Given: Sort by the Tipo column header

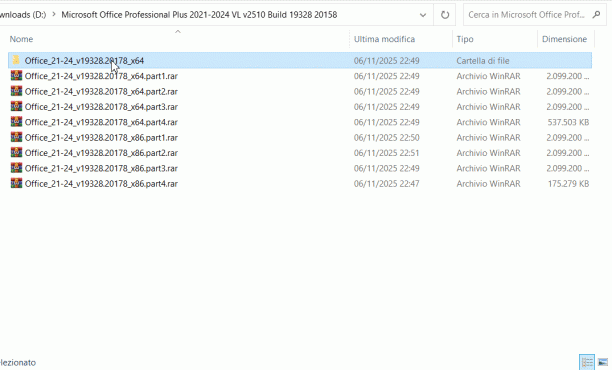Looking at the screenshot, I should [x=465, y=39].
